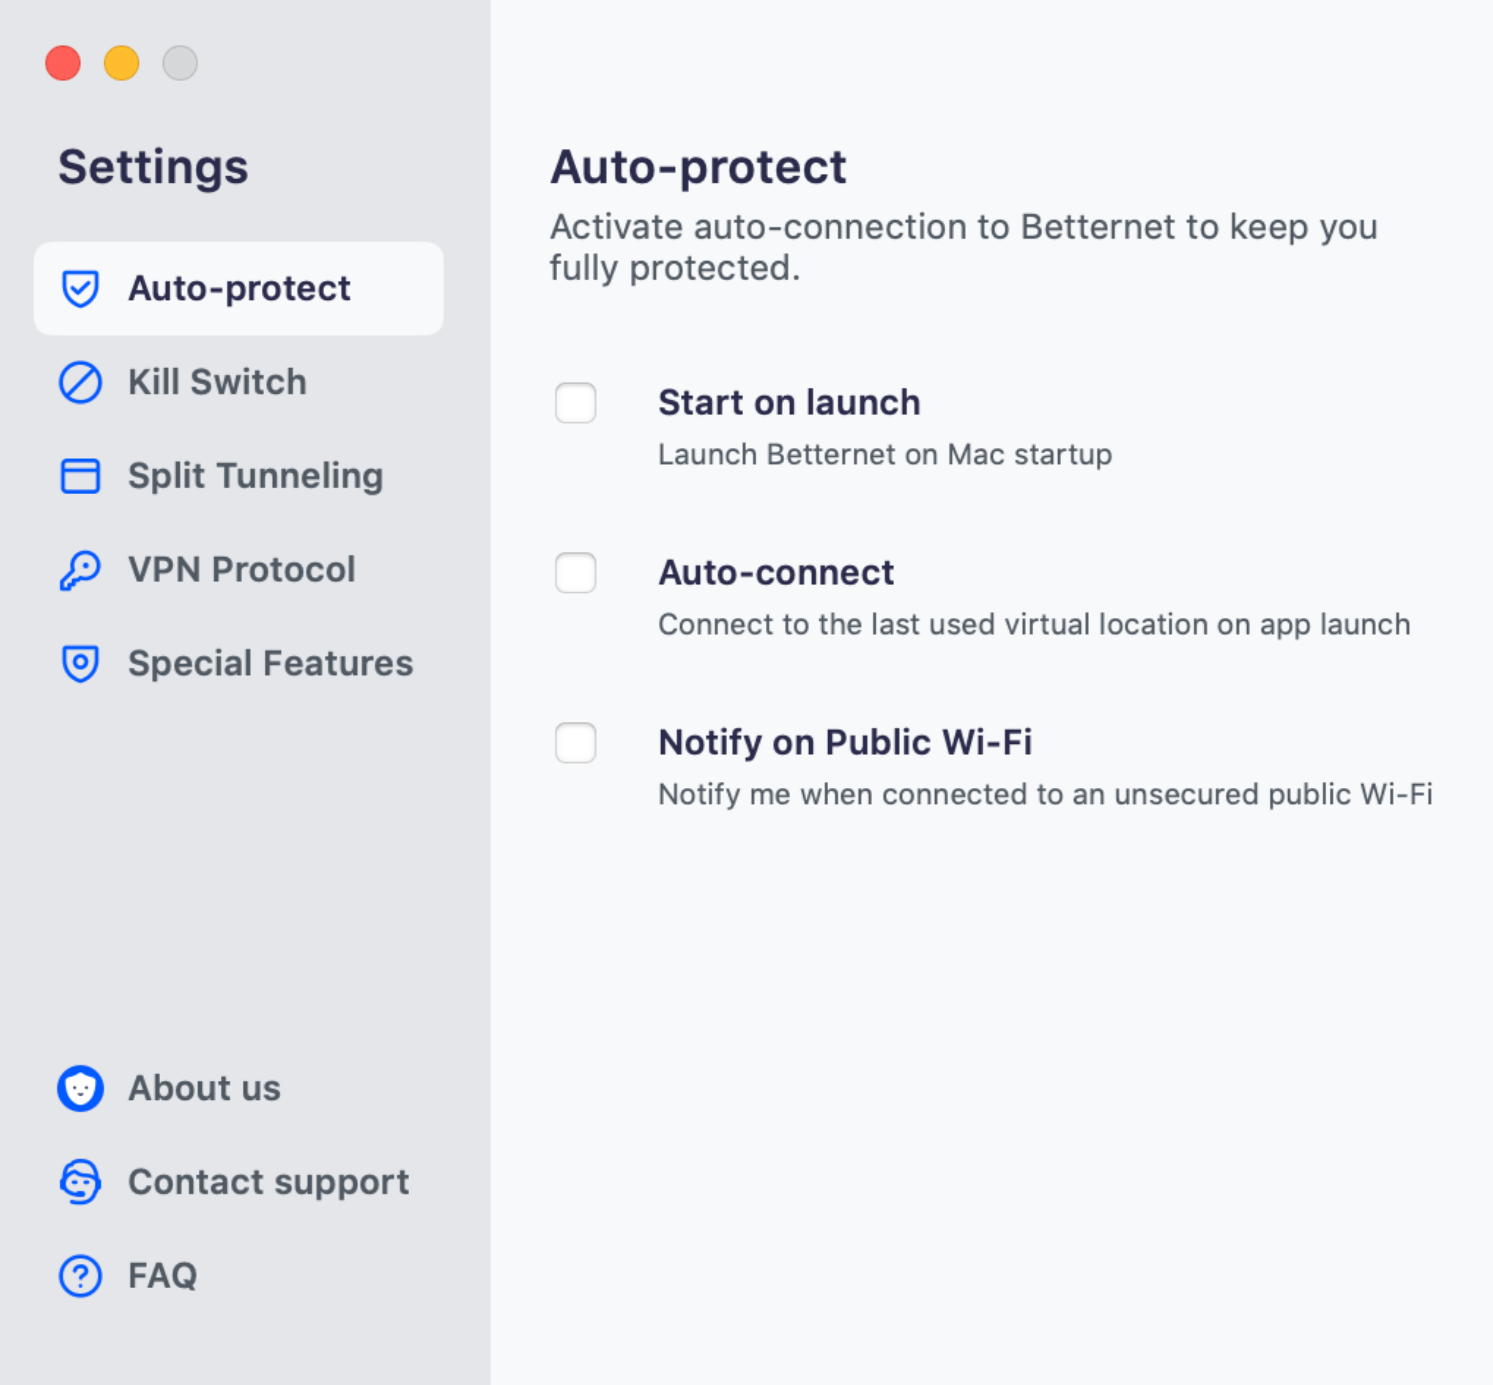This screenshot has width=1493, height=1385.
Task: Click the Auto-protect shield icon
Action: pyautogui.click(x=80, y=289)
